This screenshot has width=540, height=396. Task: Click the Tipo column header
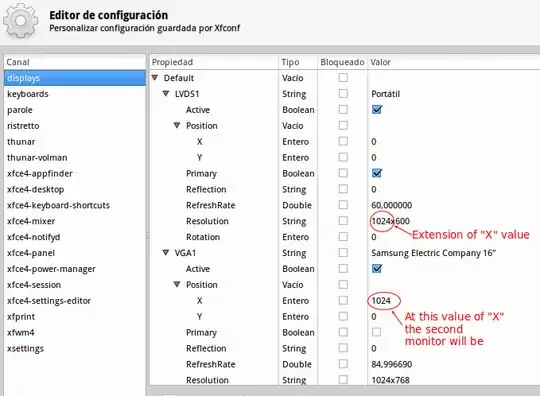click(298, 62)
